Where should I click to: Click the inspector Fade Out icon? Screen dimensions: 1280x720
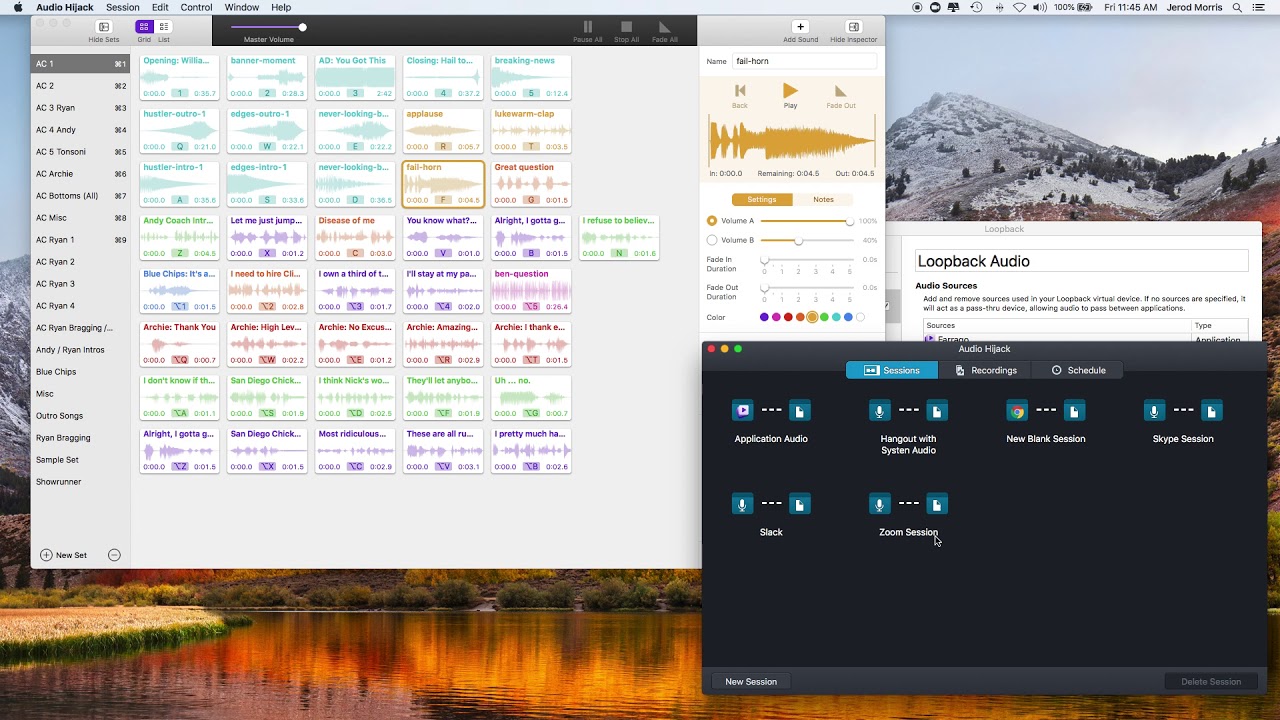(x=840, y=91)
